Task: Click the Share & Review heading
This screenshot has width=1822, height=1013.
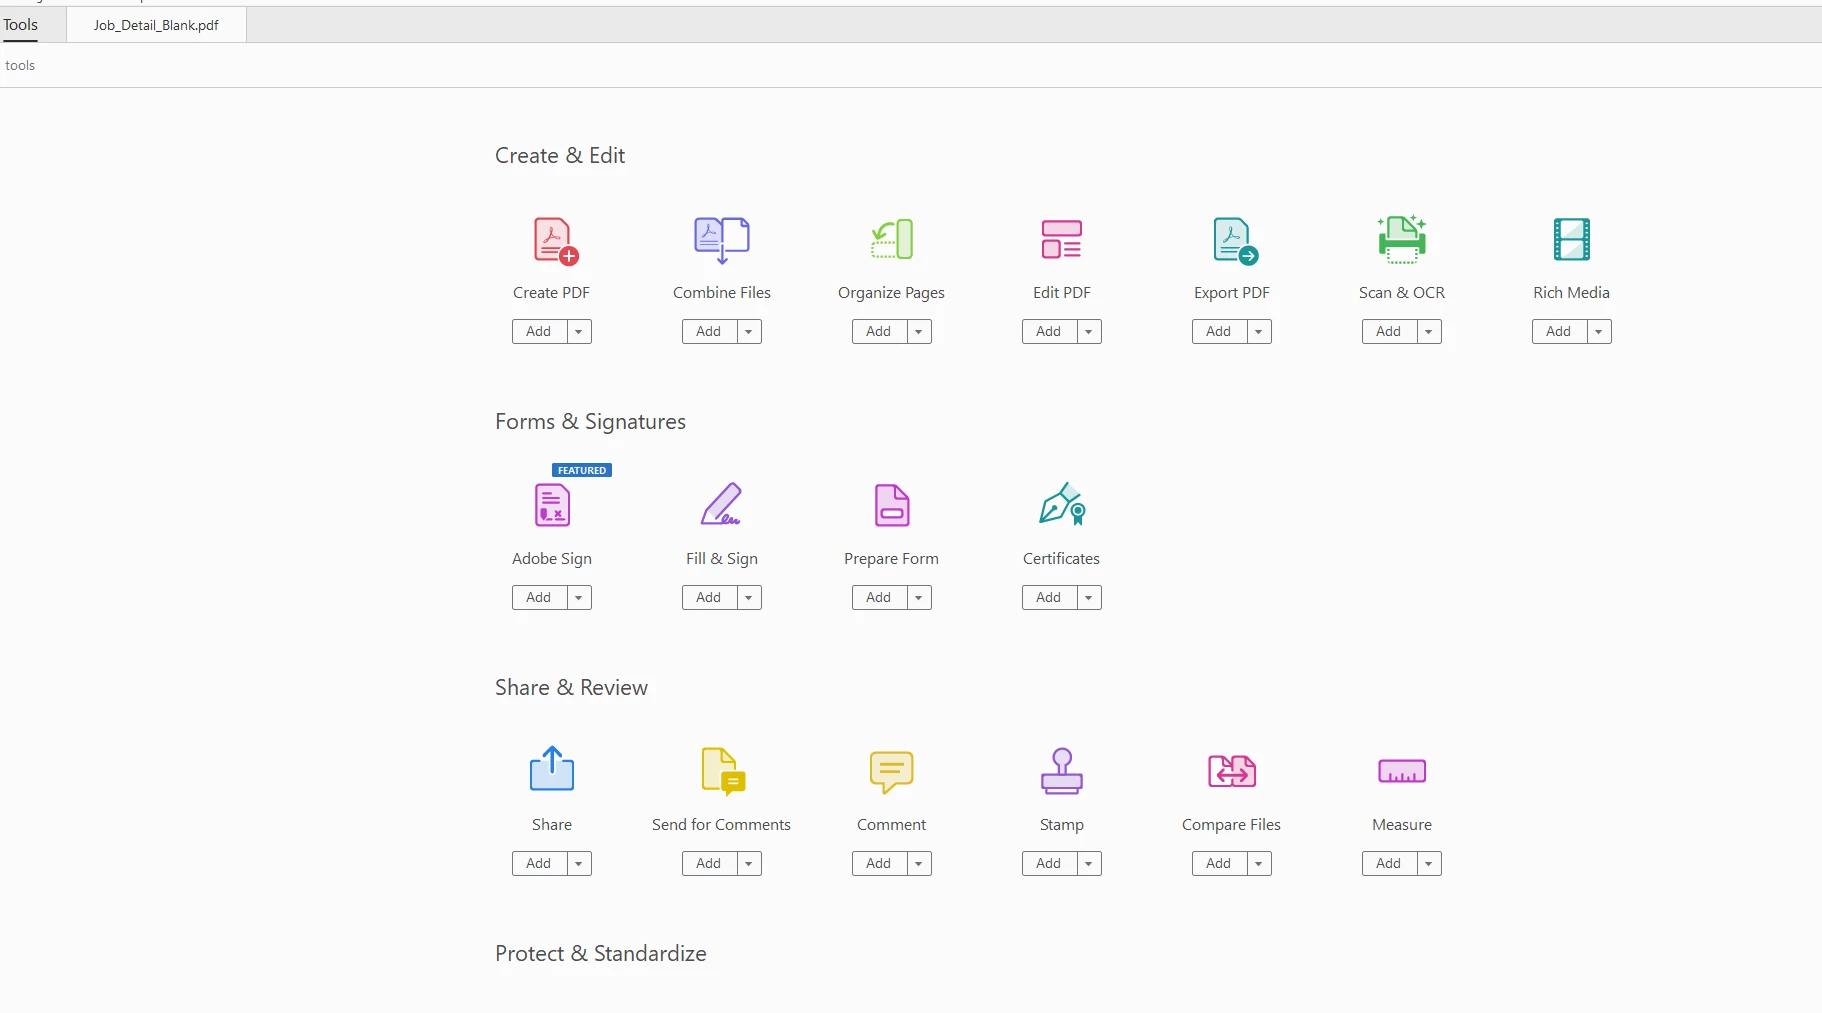Action: tap(571, 688)
